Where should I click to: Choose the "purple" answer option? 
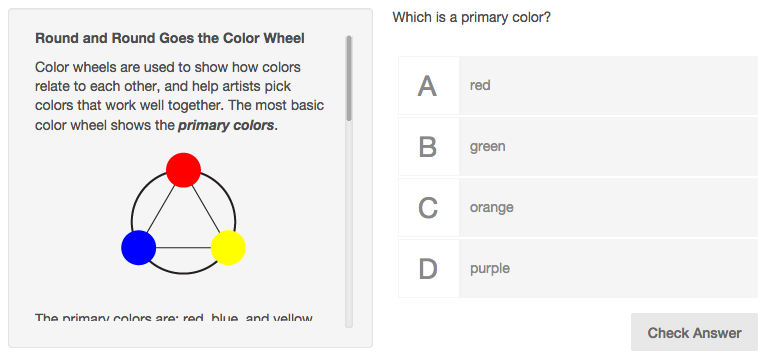578,269
